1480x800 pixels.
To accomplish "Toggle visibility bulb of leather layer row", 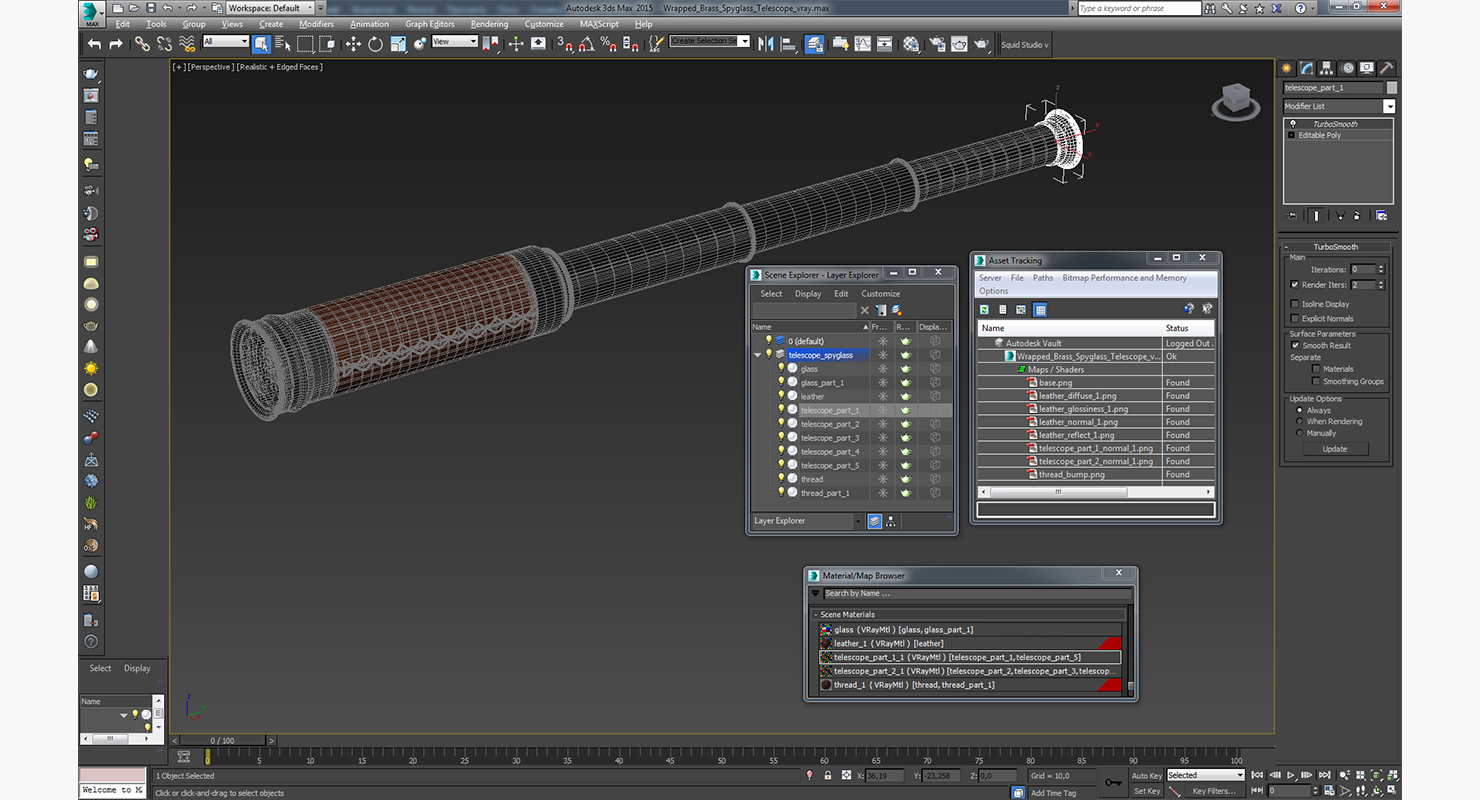I will coord(782,396).
